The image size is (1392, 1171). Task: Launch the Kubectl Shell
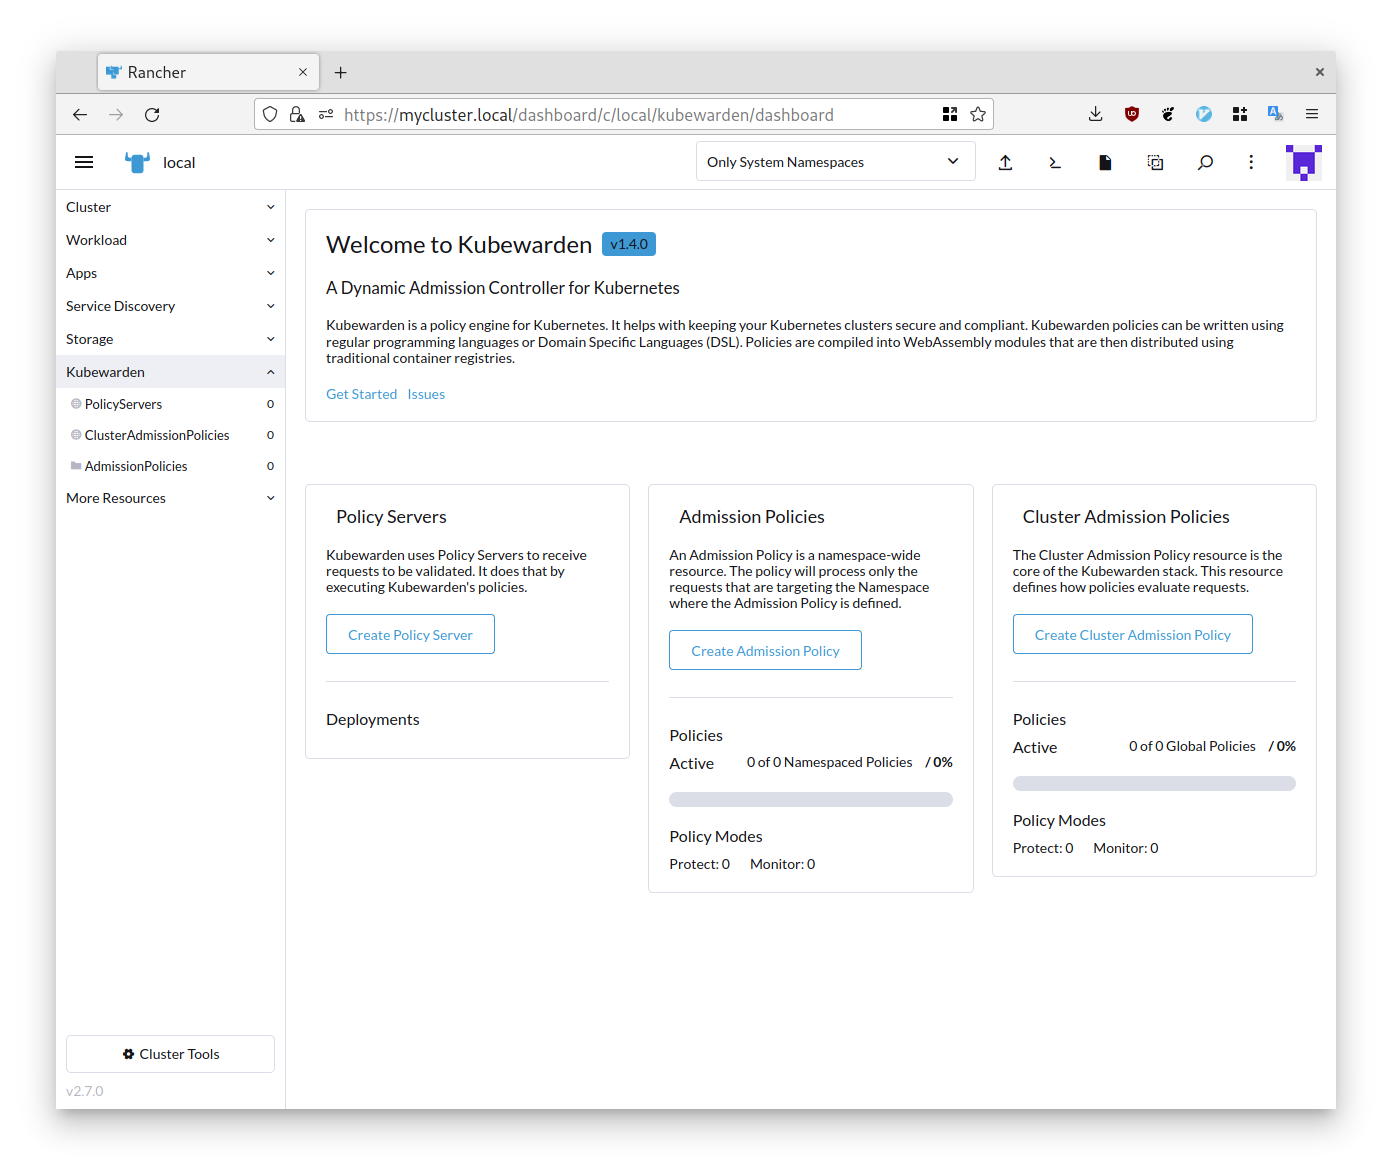[1055, 161]
